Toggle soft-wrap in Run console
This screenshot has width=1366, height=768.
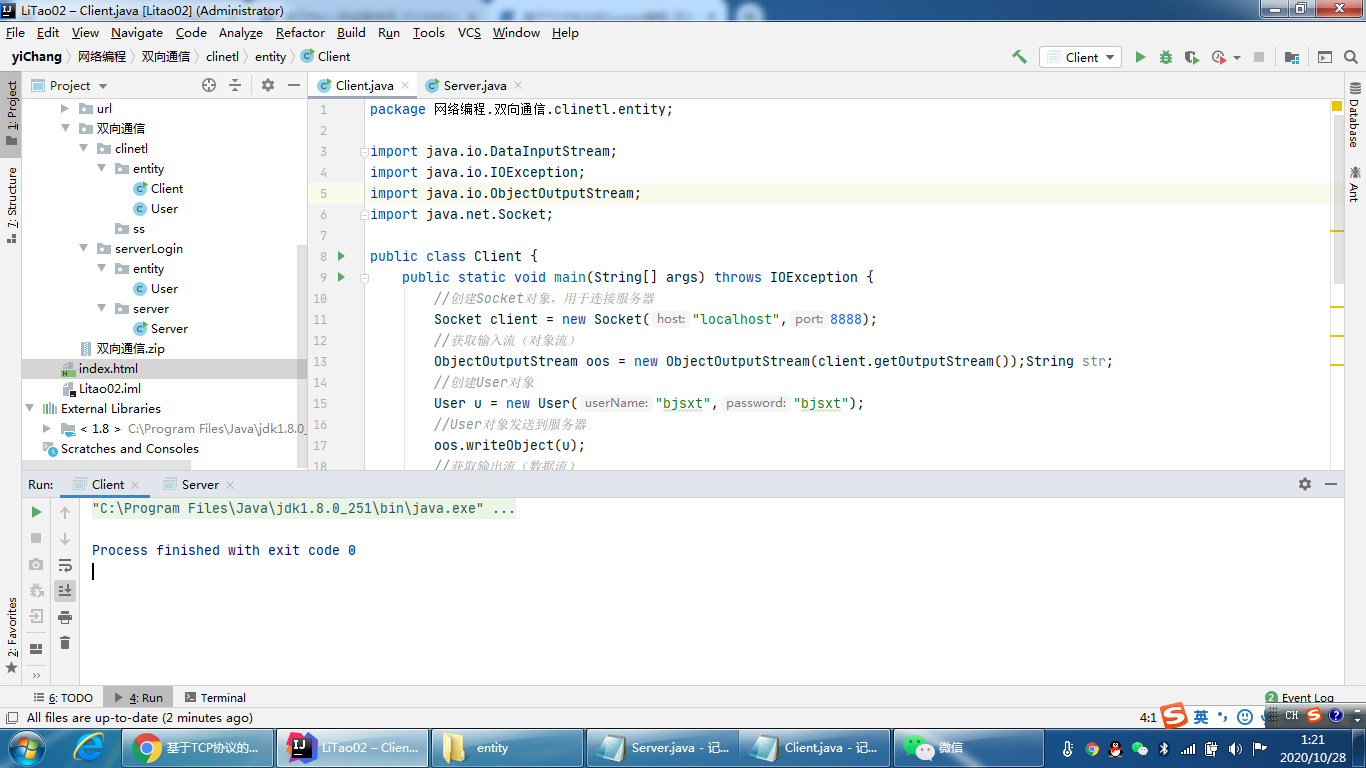click(65, 565)
